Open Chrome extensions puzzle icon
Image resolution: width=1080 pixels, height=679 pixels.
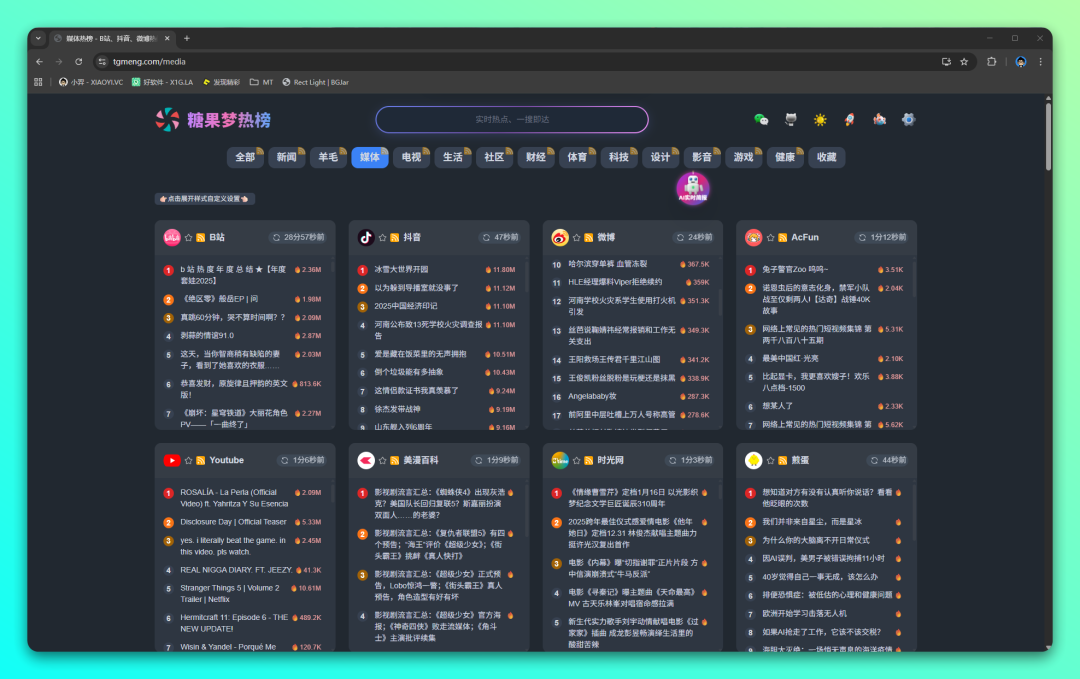991,62
